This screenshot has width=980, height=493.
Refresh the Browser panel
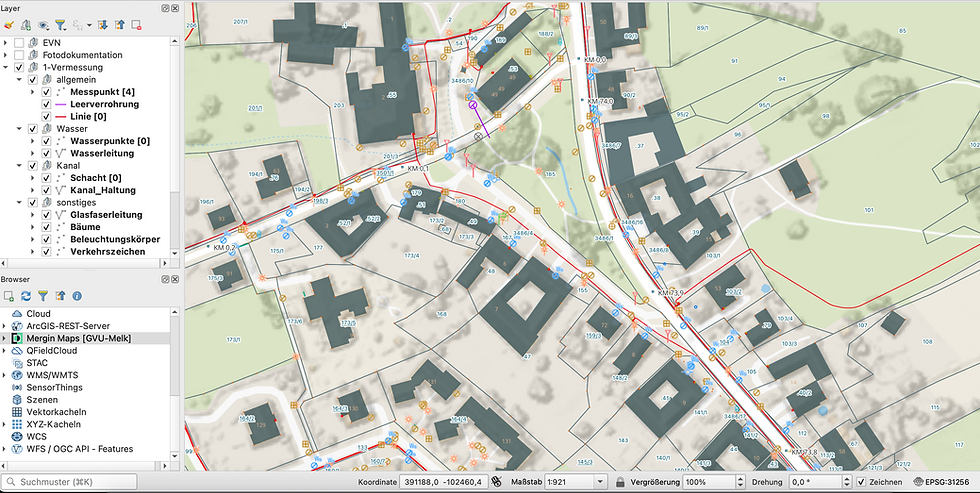26,296
